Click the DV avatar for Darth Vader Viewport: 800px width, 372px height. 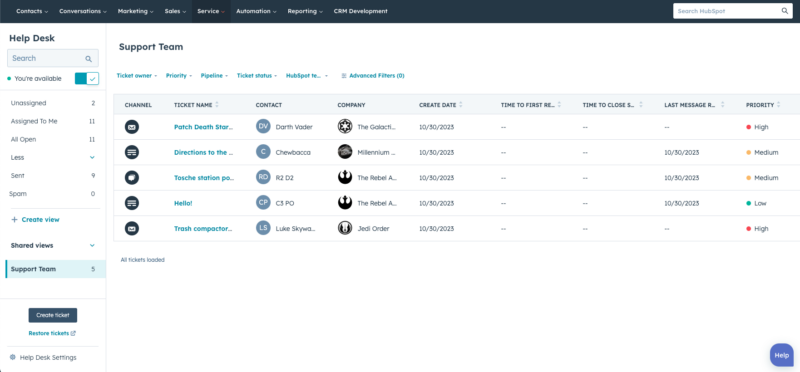[x=263, y=127]
